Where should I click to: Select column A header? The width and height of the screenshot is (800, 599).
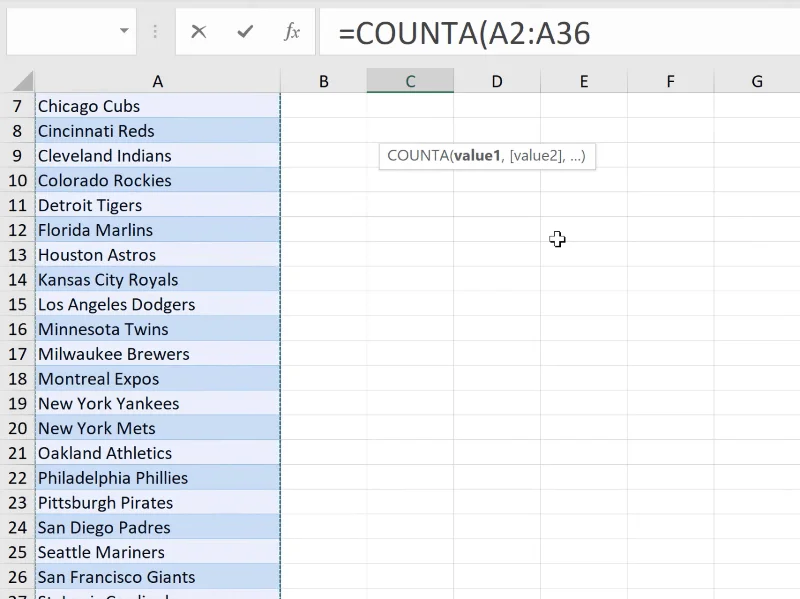pyautogui.click(x=158, y=81)
